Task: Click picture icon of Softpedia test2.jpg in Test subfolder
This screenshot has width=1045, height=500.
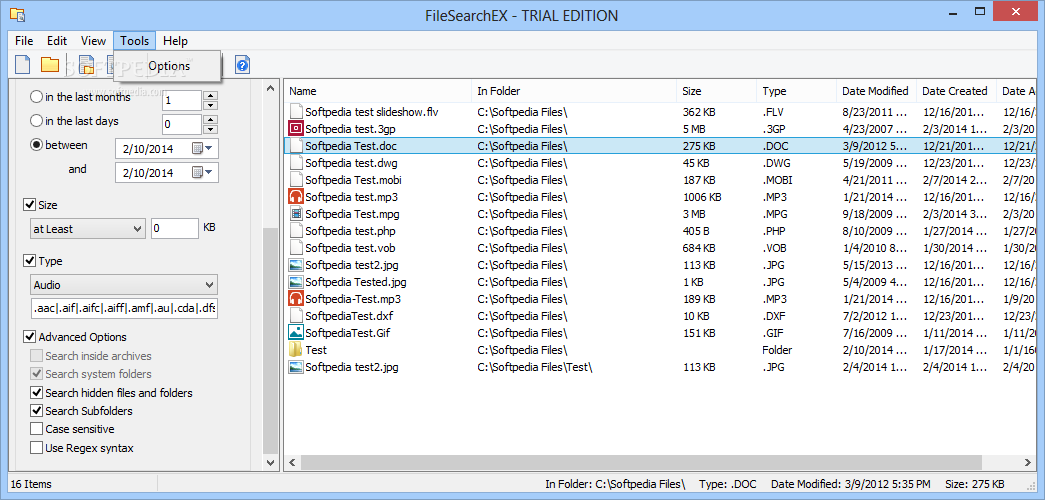Action: pos(296,367)
